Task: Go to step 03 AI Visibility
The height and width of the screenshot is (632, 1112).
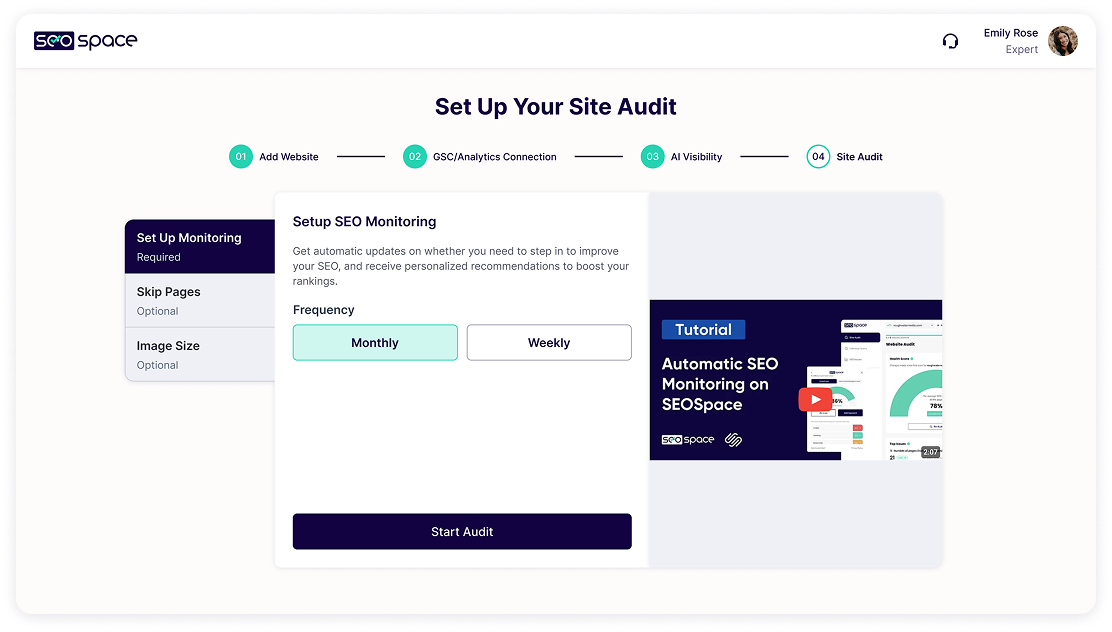Action: click(x=682, y=157)
